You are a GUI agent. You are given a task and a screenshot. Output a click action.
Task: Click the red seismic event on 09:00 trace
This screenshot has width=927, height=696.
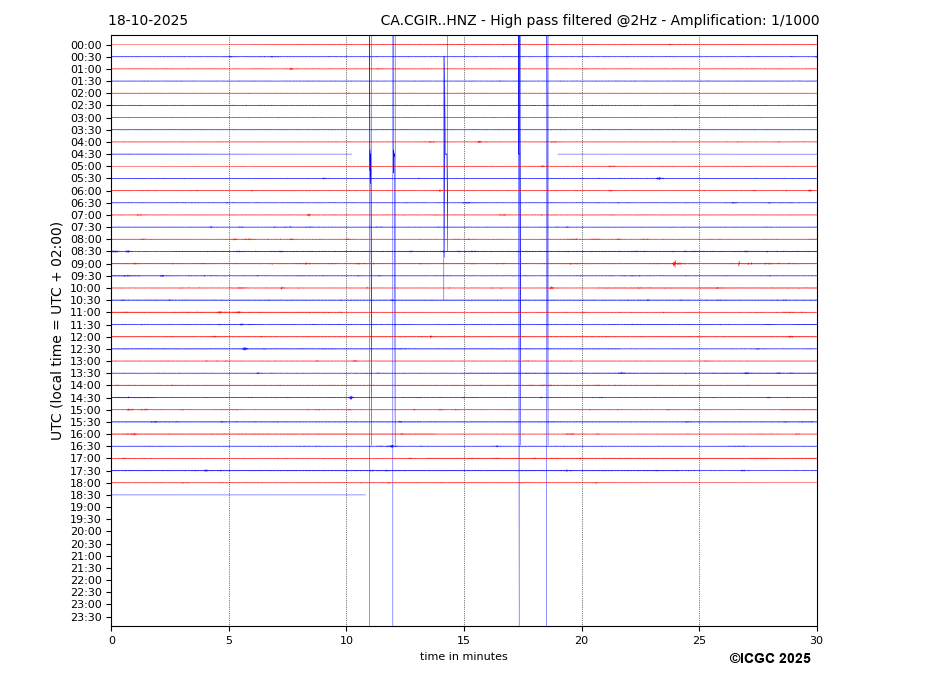coord(674,264)
